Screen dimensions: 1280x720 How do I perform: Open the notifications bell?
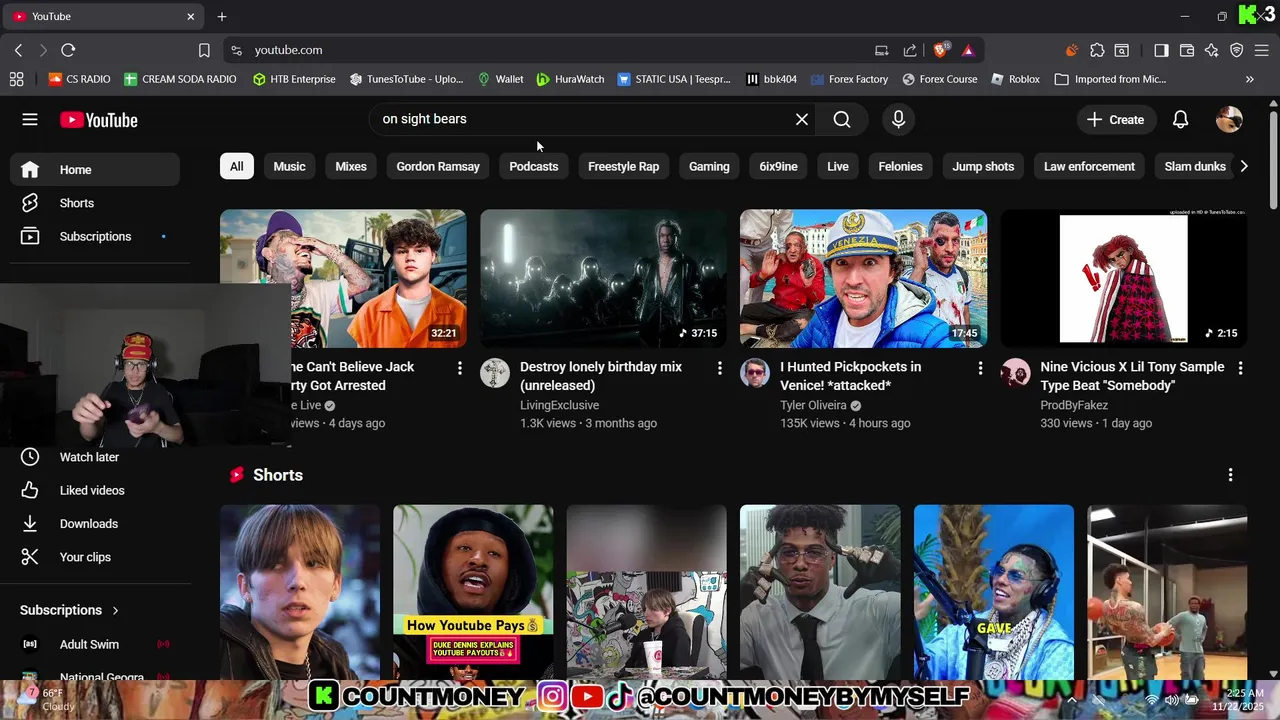click(1180, 120)
